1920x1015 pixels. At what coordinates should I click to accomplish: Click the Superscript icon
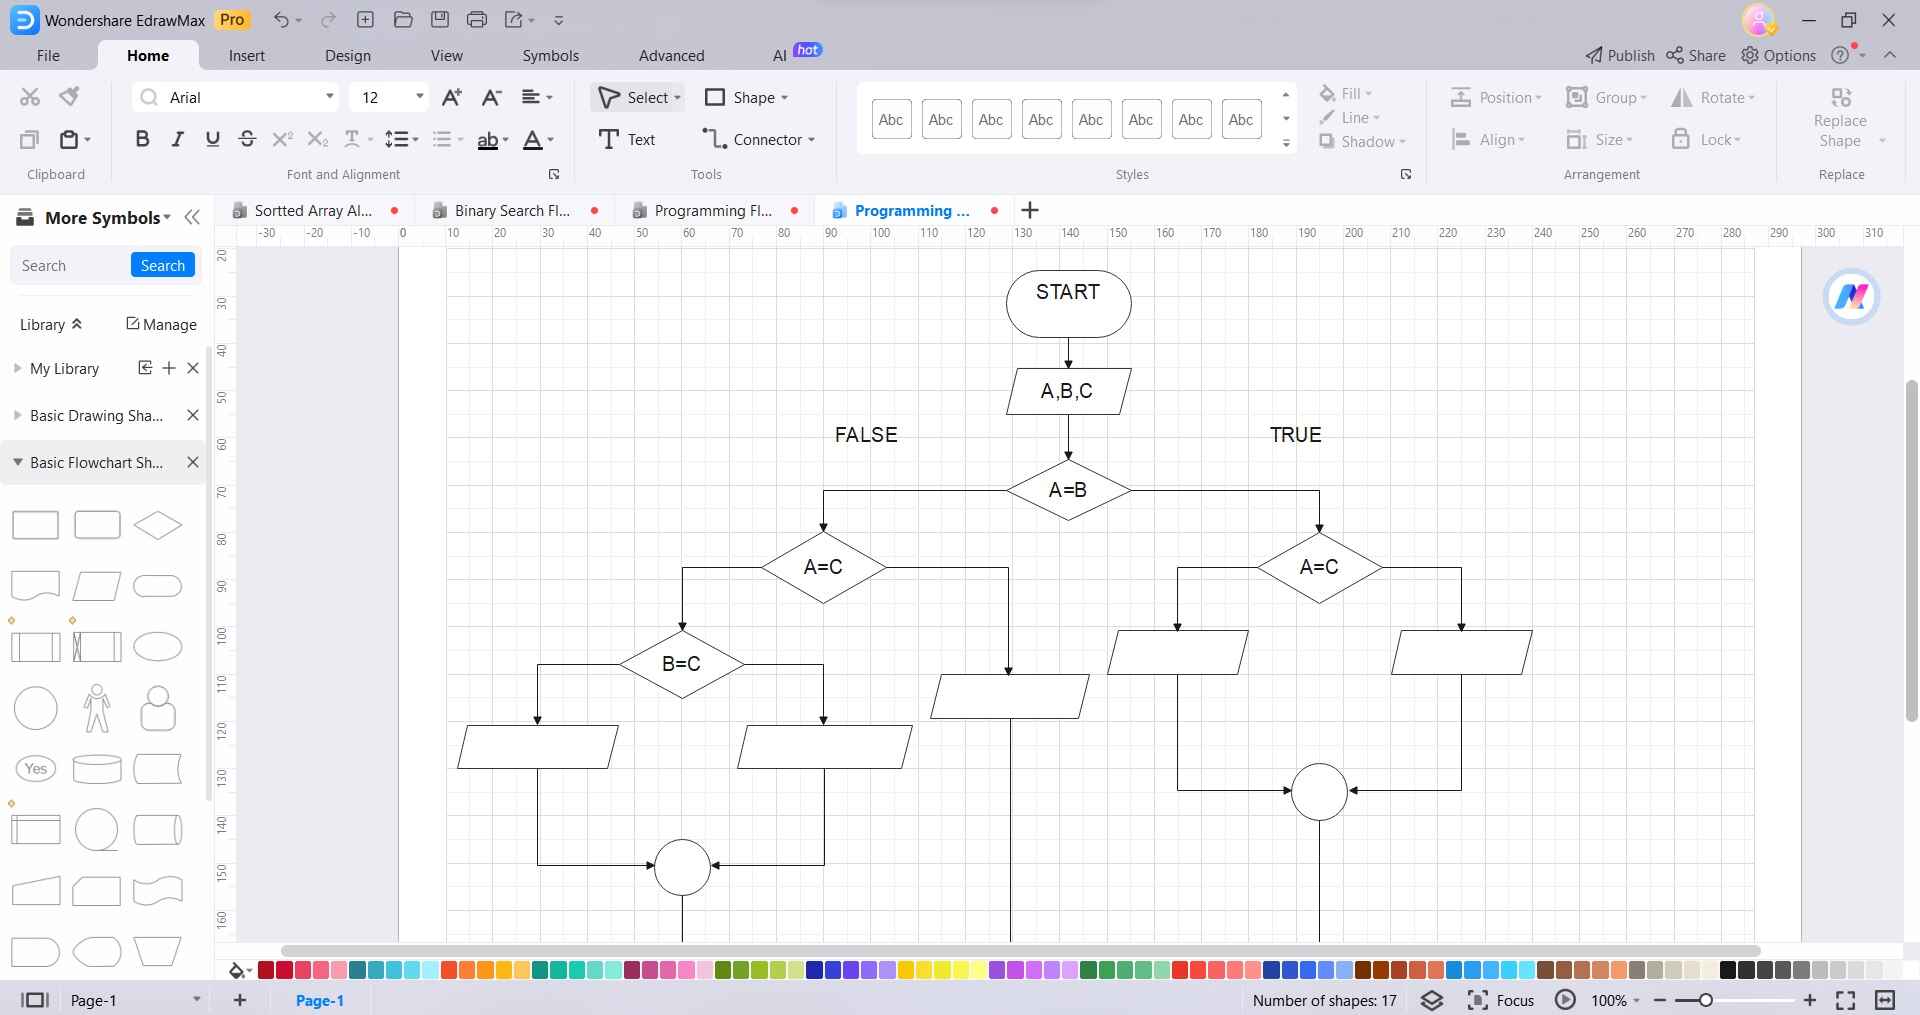click(x=283, y=140)
